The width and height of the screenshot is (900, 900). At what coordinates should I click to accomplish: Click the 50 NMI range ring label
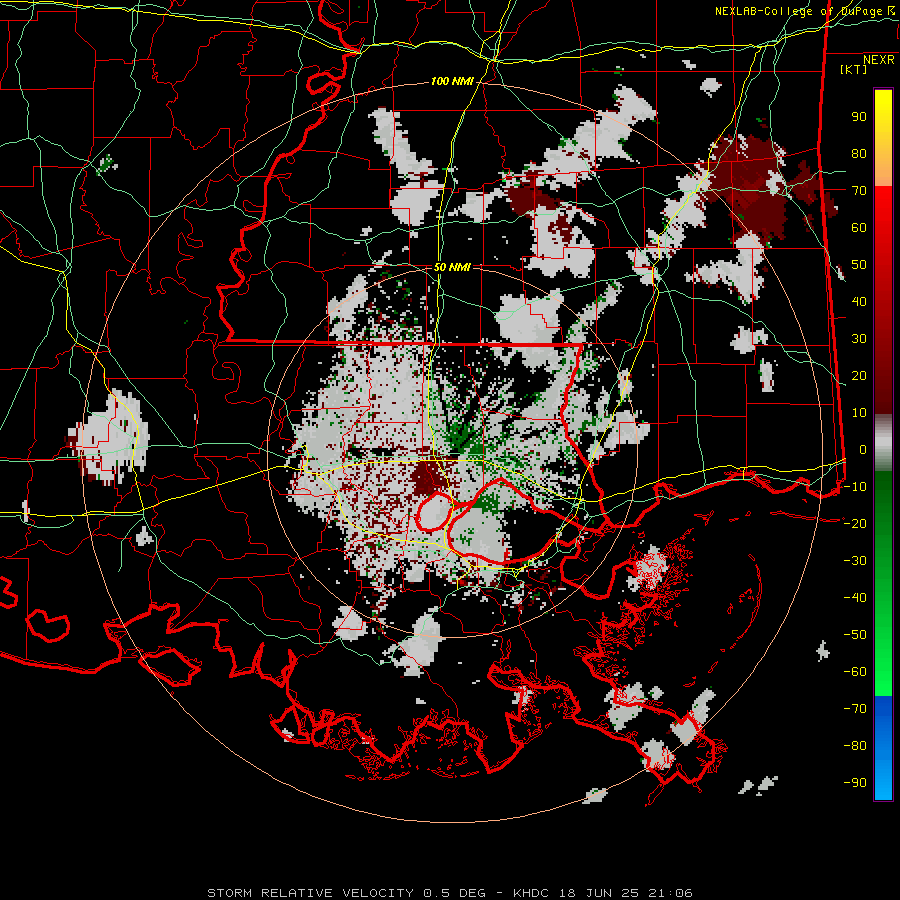coord(452,267)
